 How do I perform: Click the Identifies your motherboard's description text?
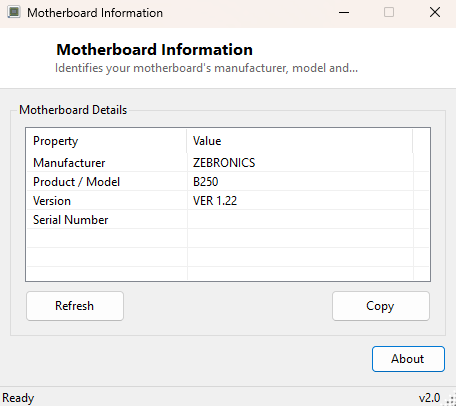pos(206,68)
